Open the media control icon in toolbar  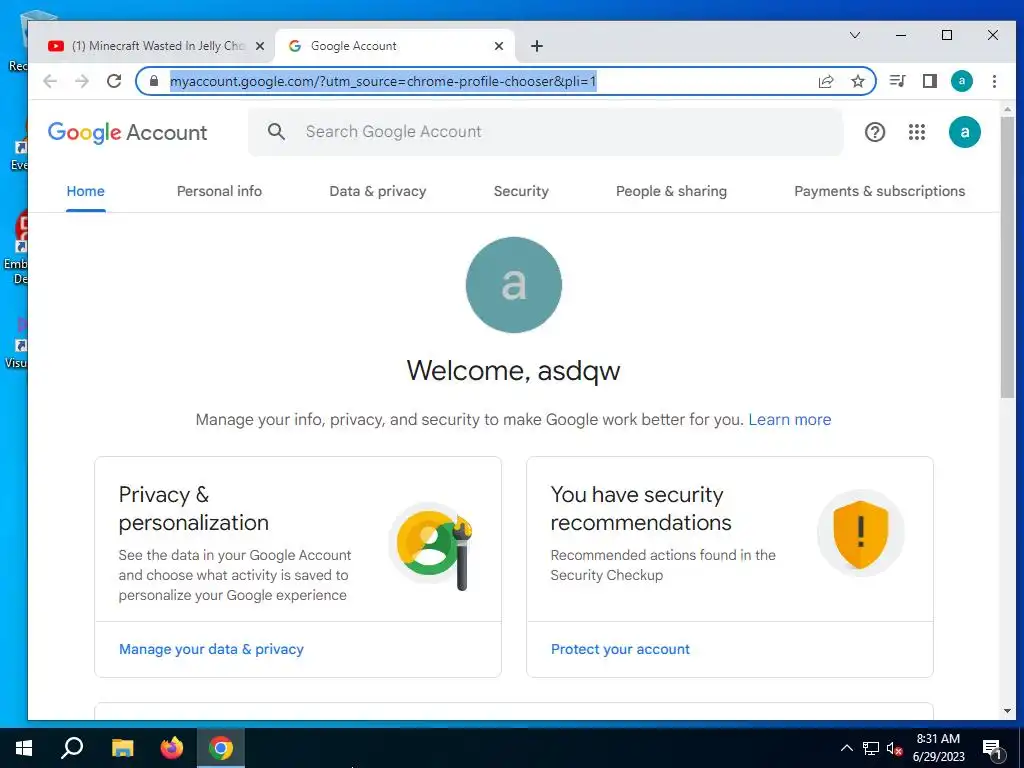pyautogui.click(x=898, y=81)
